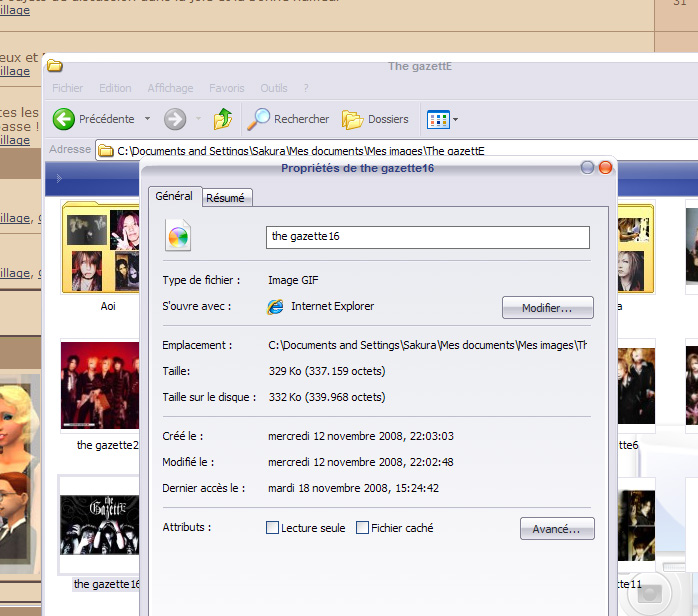The width and height of the screenshot is (698, 616).
Task: Click 'Internet Explorer' text in S'ouvre avec row
Action: click(333, 306)
